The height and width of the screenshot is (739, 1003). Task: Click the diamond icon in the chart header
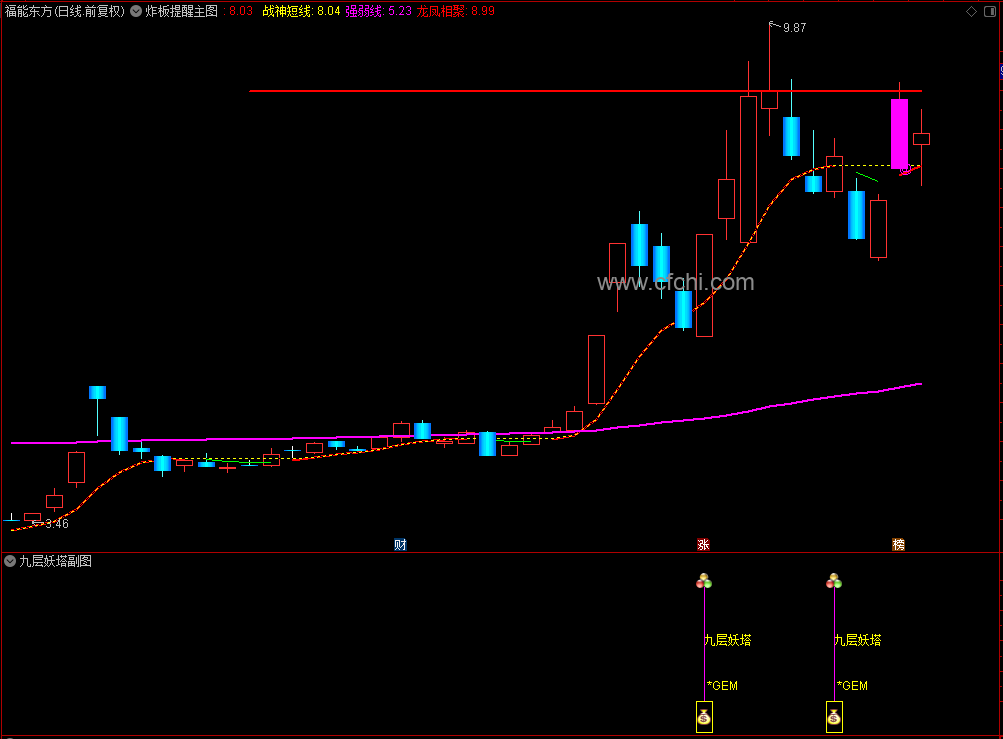pos(971,12)
